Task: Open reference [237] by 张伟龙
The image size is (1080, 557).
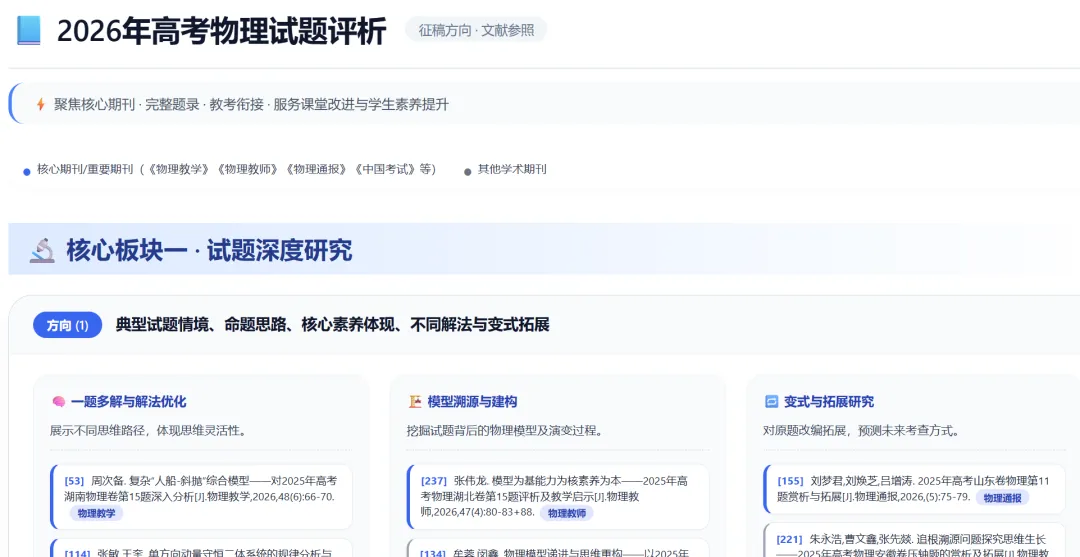Action: [558, 496]
